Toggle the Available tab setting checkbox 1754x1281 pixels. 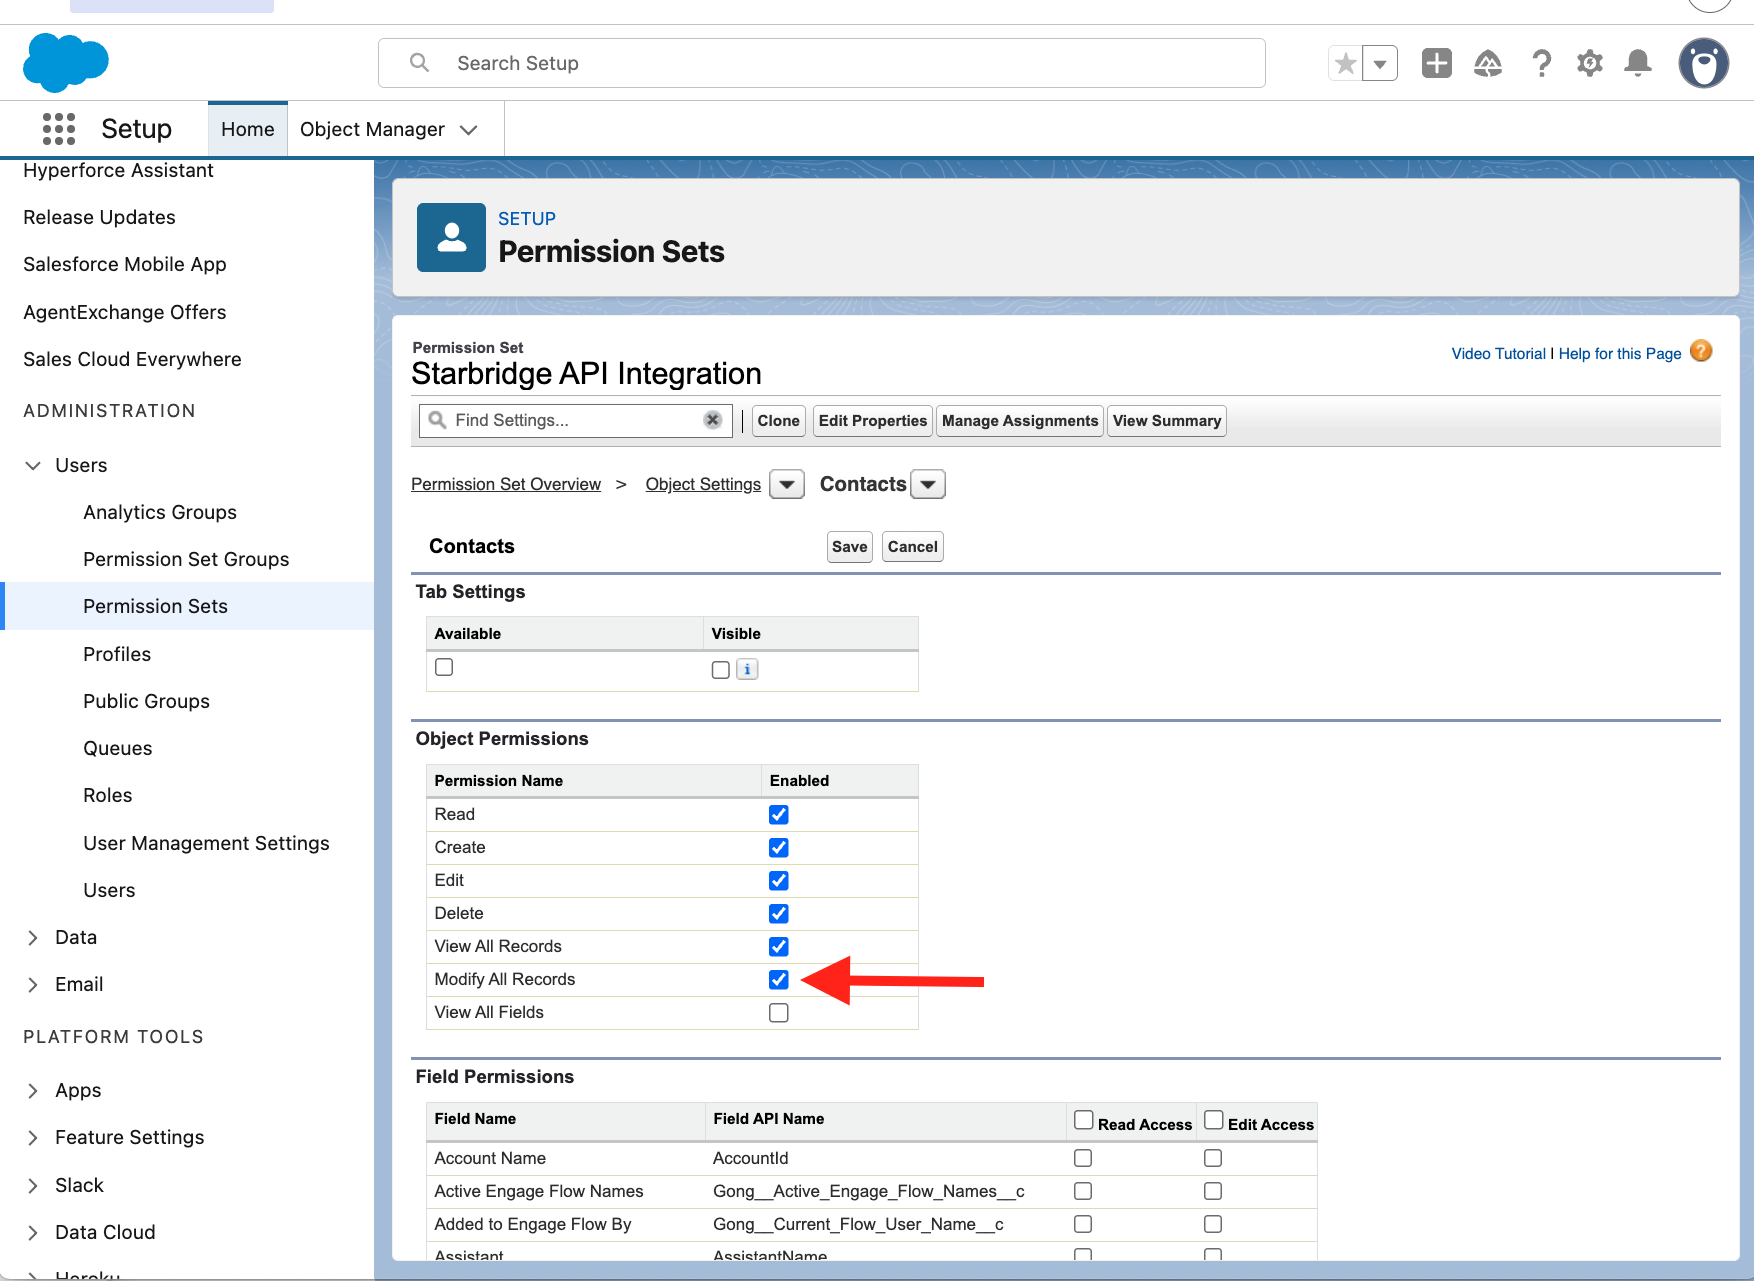click(x=444, y=667)
